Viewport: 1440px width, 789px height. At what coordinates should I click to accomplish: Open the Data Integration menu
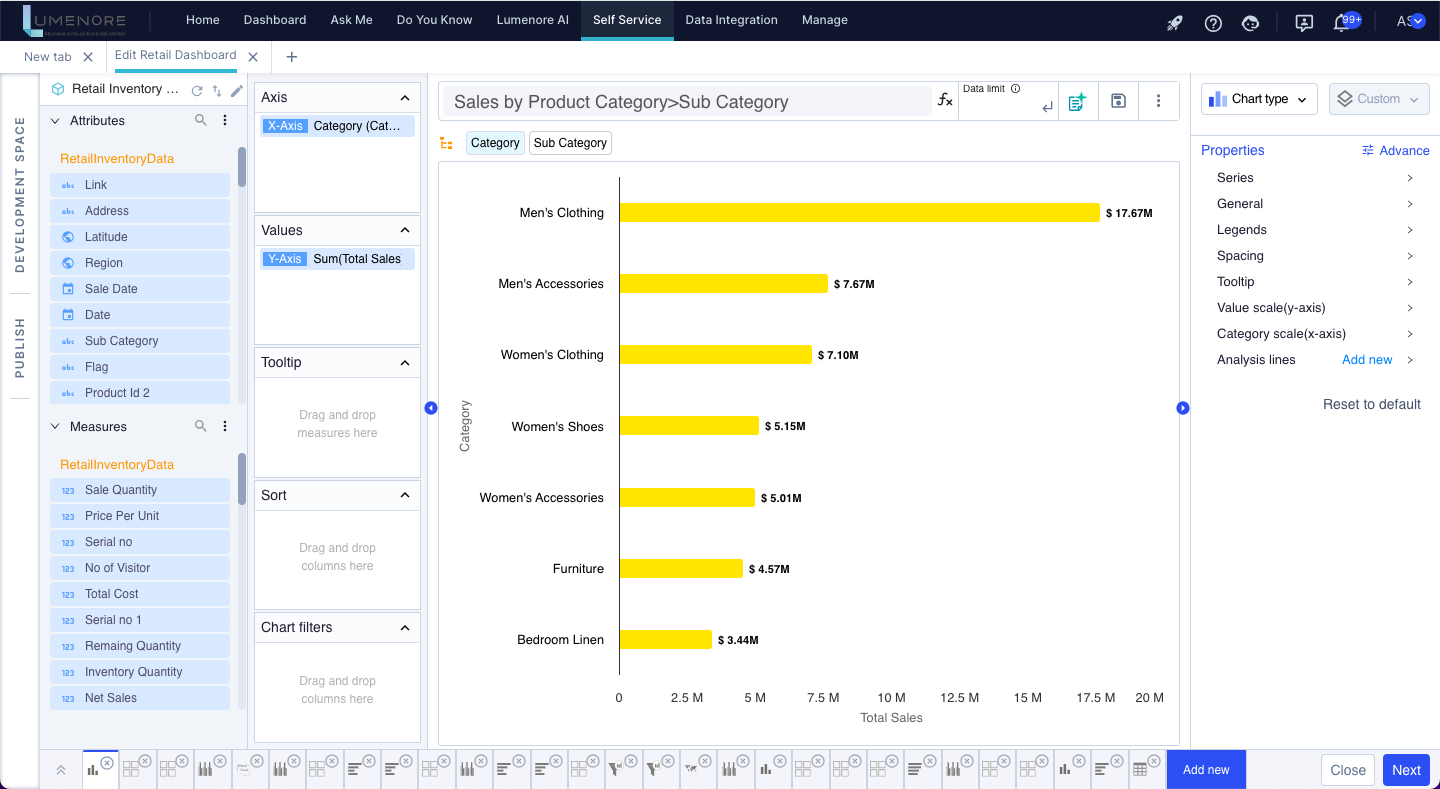pyautogui.click(x=731, y=20)
